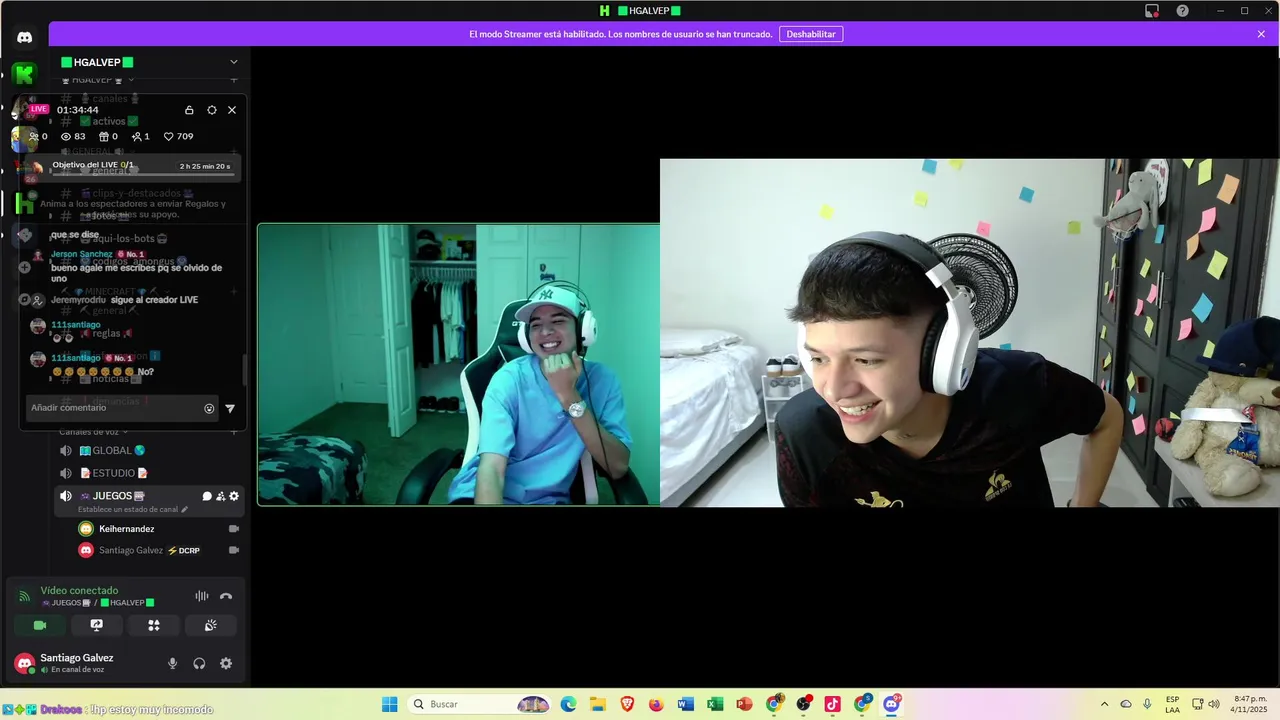
Task: Open PowerPoint from taskbar
Action: tap(744, 704)
